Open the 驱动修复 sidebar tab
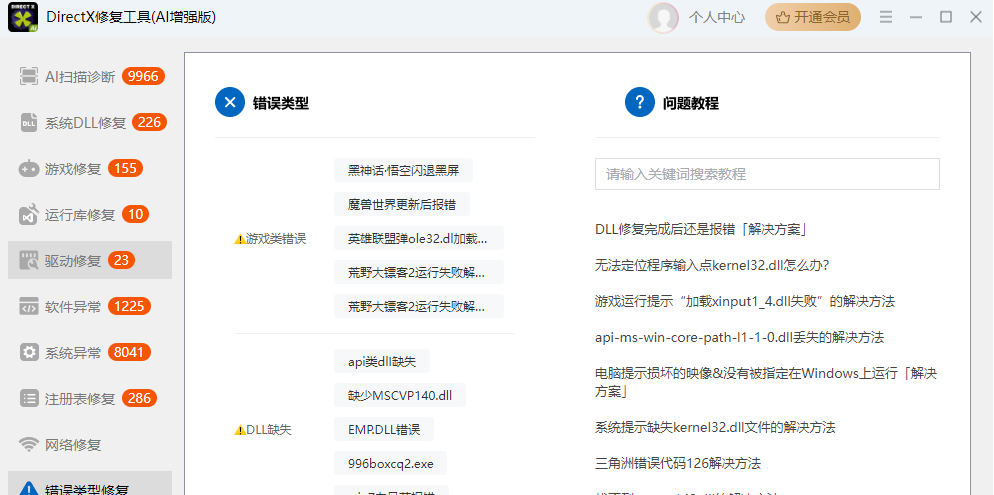The width and height of the screenshot is (994, 495). 89,260
